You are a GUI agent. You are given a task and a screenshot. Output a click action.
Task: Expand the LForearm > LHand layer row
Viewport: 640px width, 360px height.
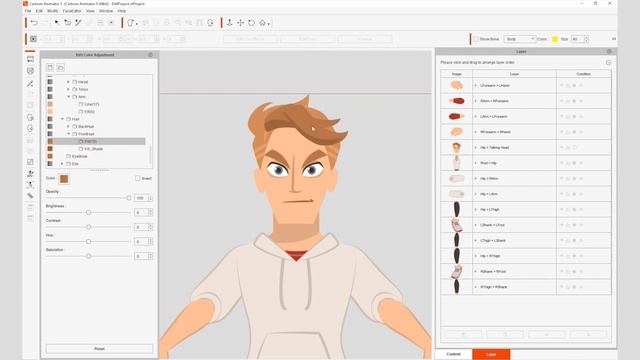click(x=476, y=85)
